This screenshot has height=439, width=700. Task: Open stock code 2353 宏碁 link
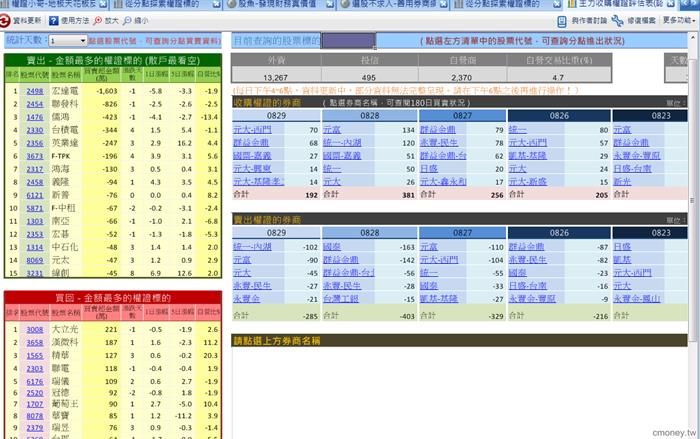34,234
